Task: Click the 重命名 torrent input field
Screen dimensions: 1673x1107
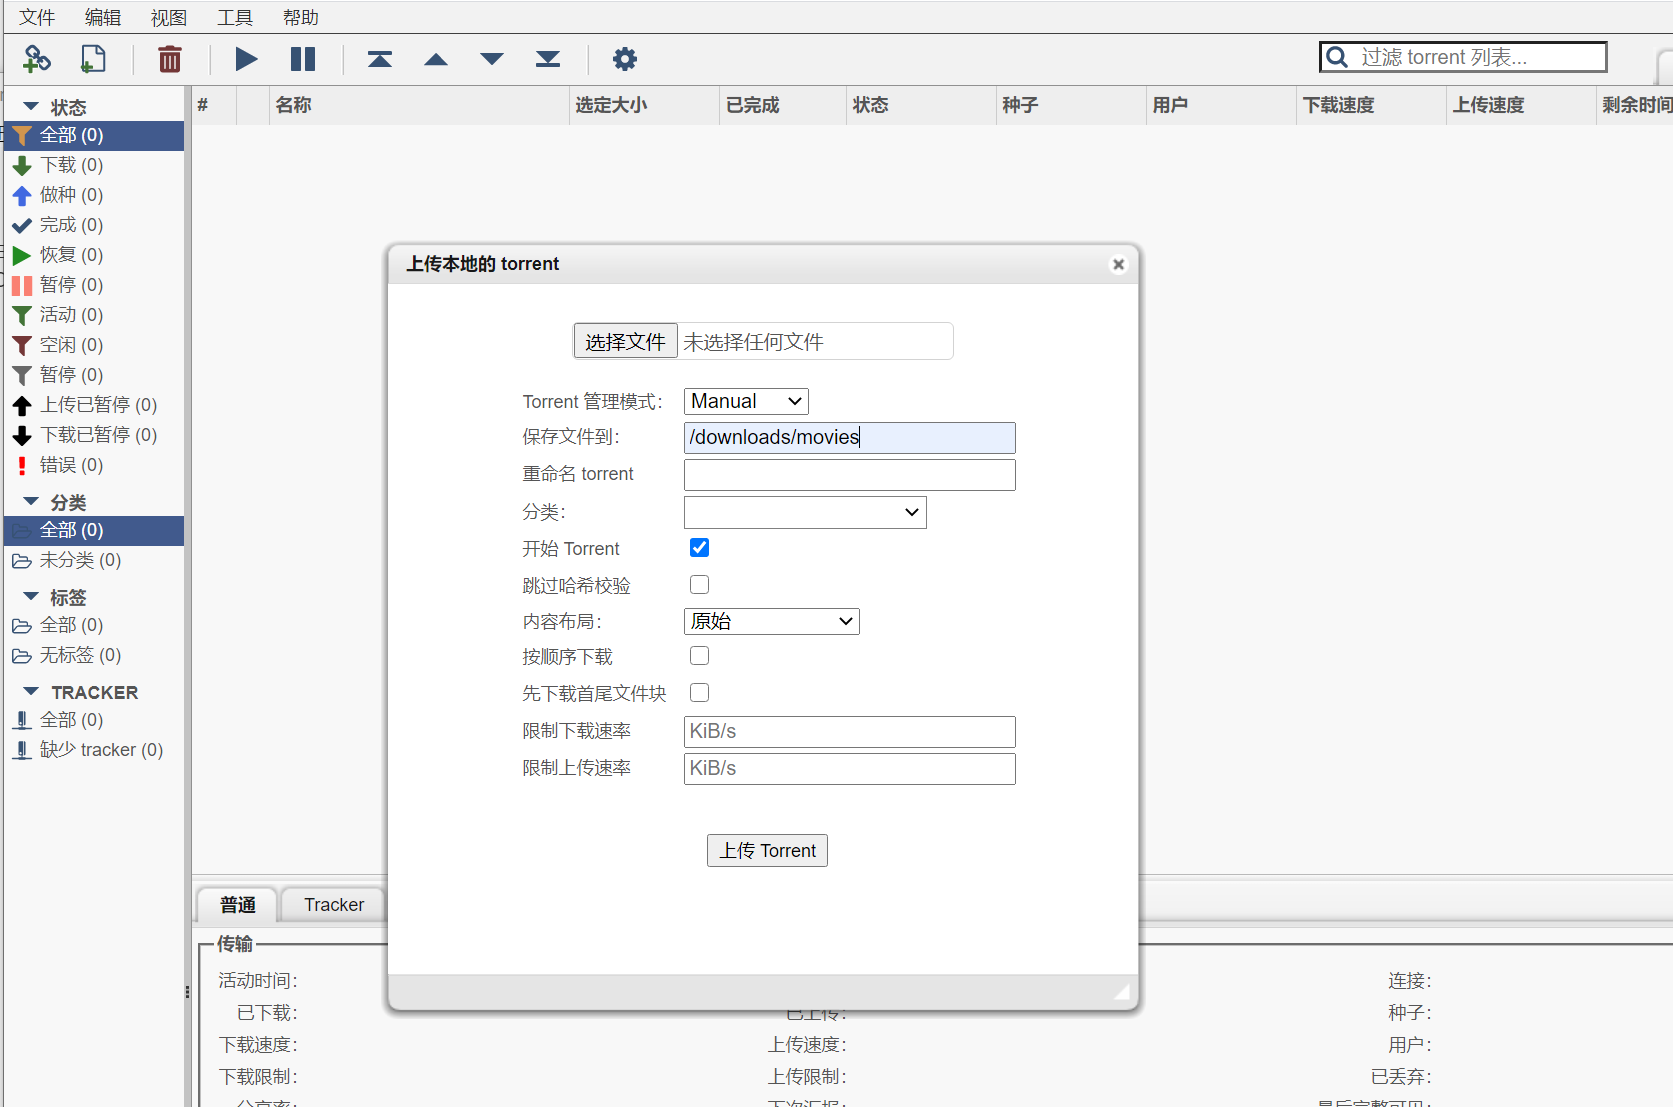Action: [850, 475]
